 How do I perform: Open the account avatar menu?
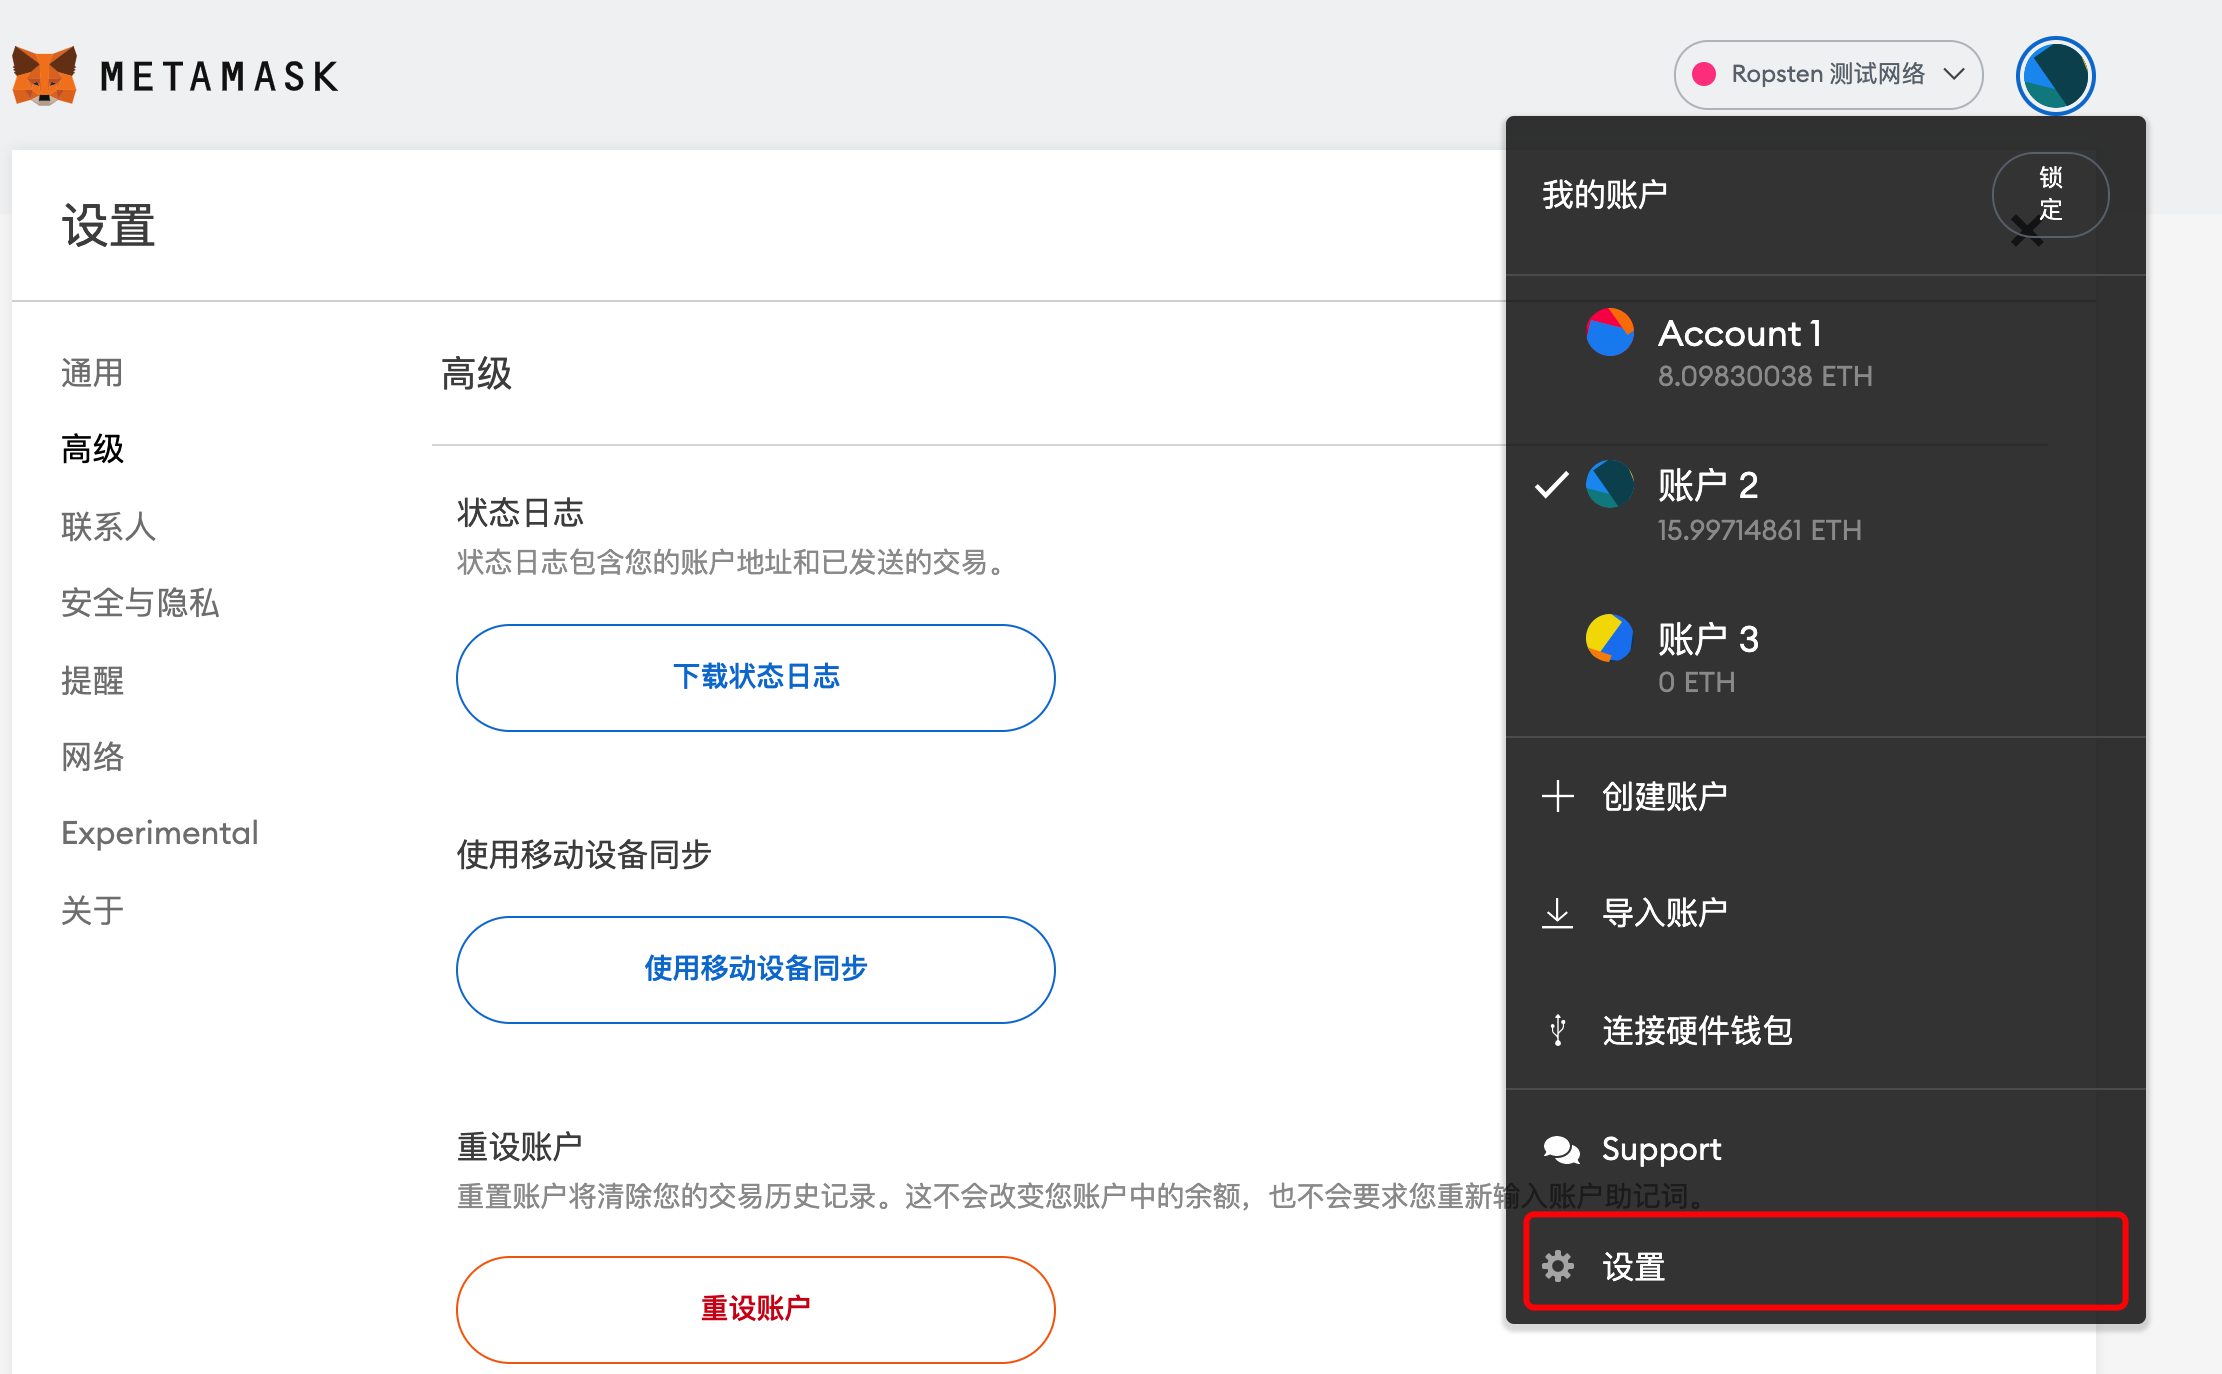[2054, 76]
